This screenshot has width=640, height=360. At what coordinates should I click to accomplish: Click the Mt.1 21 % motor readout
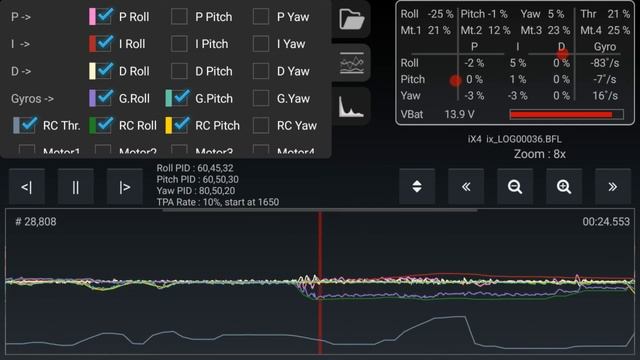425,31
